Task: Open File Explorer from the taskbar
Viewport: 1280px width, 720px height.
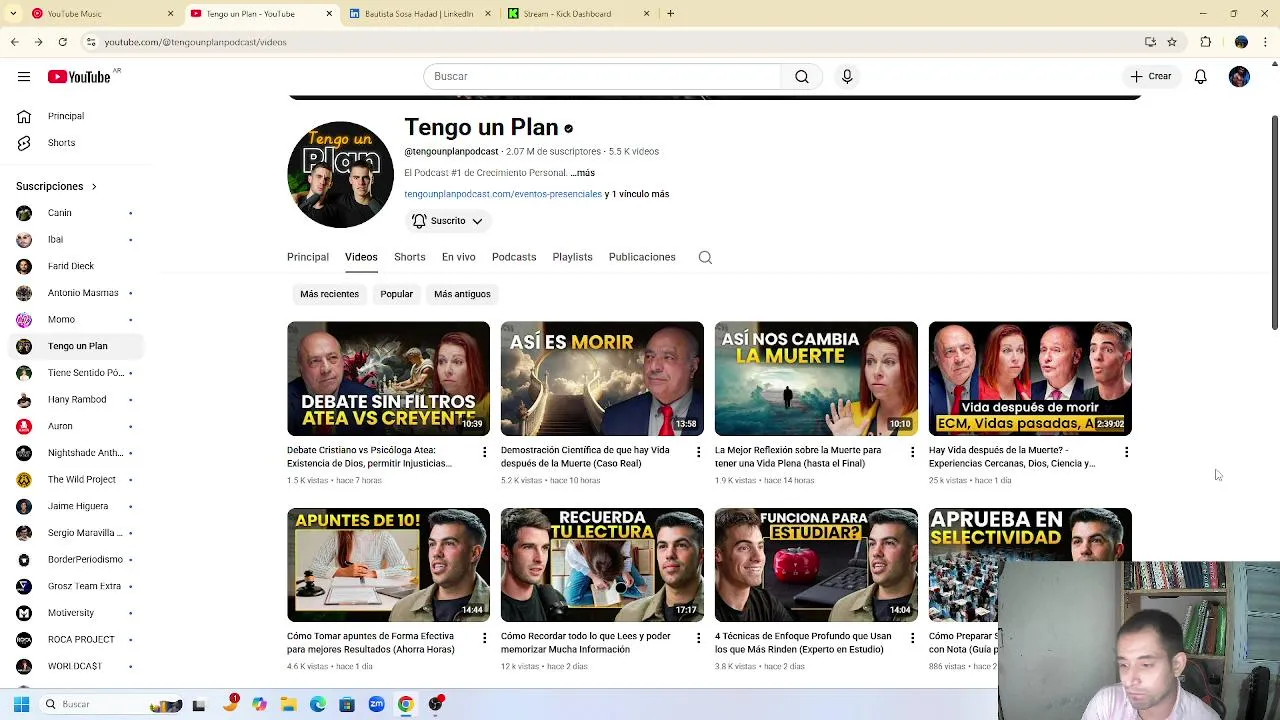Action: tap(289, 704)
